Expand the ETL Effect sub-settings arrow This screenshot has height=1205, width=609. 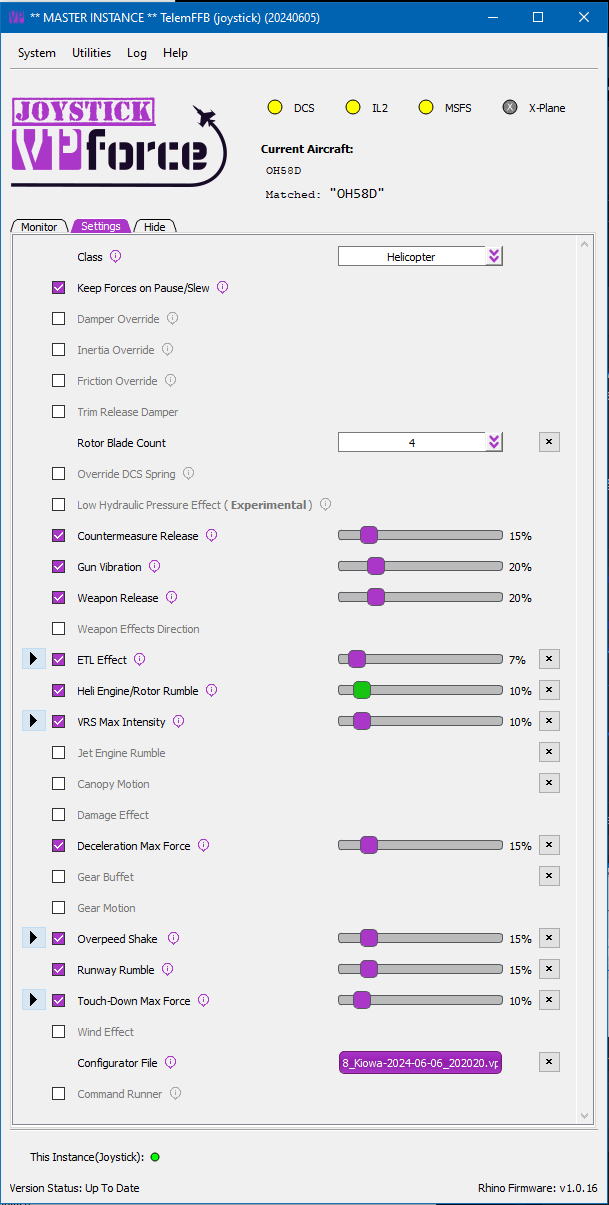coord(33,660)
